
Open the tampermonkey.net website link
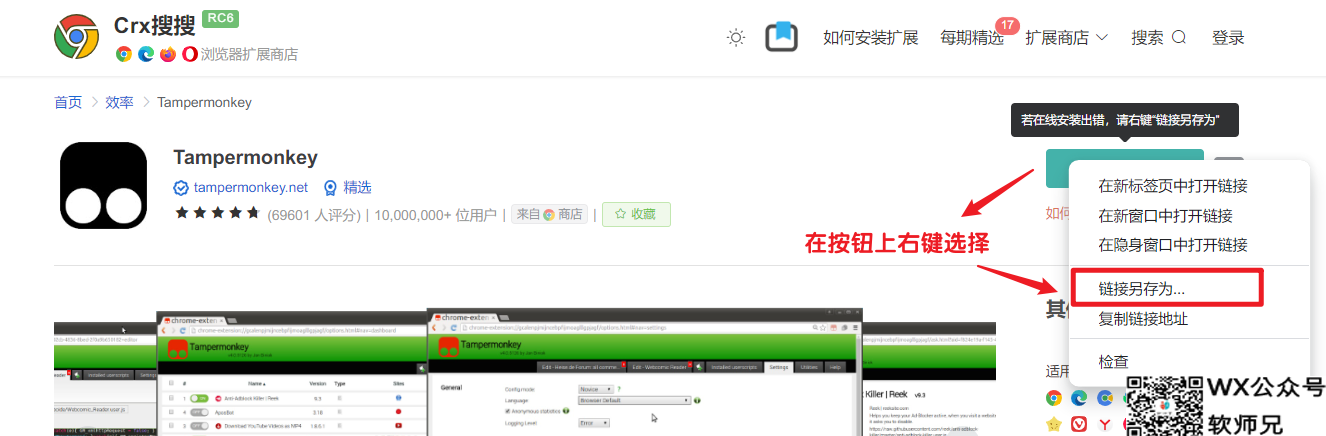[241, 187]
